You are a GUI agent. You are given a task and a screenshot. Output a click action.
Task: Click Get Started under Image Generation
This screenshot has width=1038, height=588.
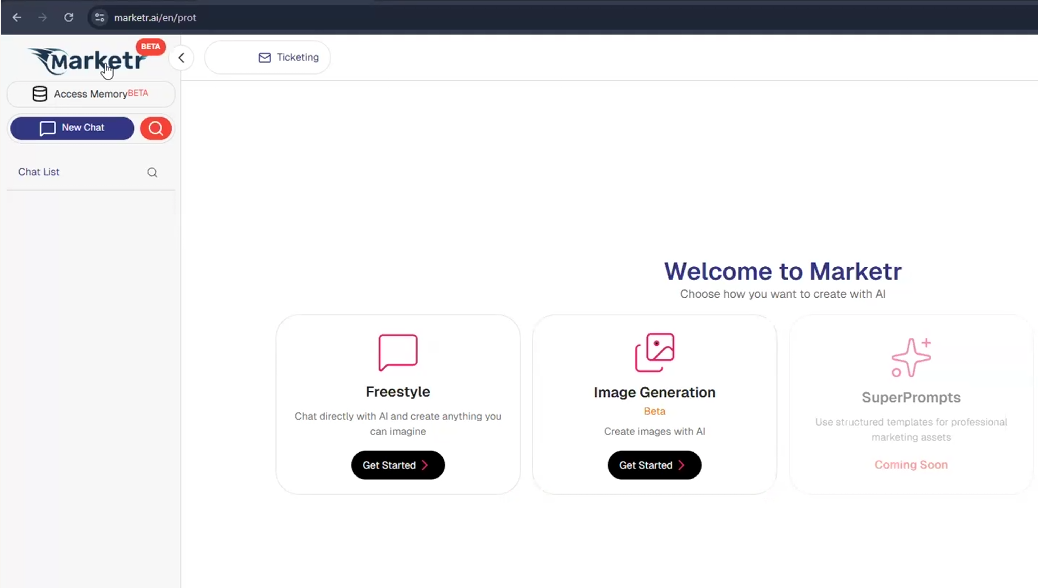click(655, 465)
